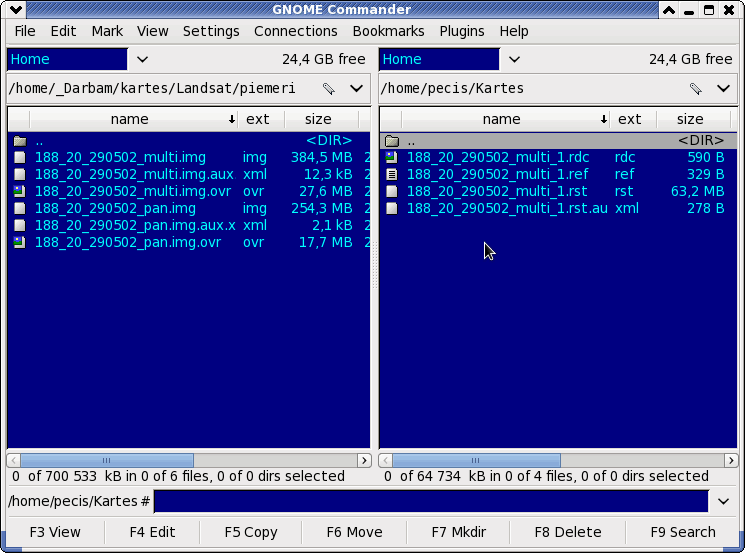Click the F6 Move button
The width and height of the screenshot is (745, 553).
pyautogui.click(x=354, y=532)
